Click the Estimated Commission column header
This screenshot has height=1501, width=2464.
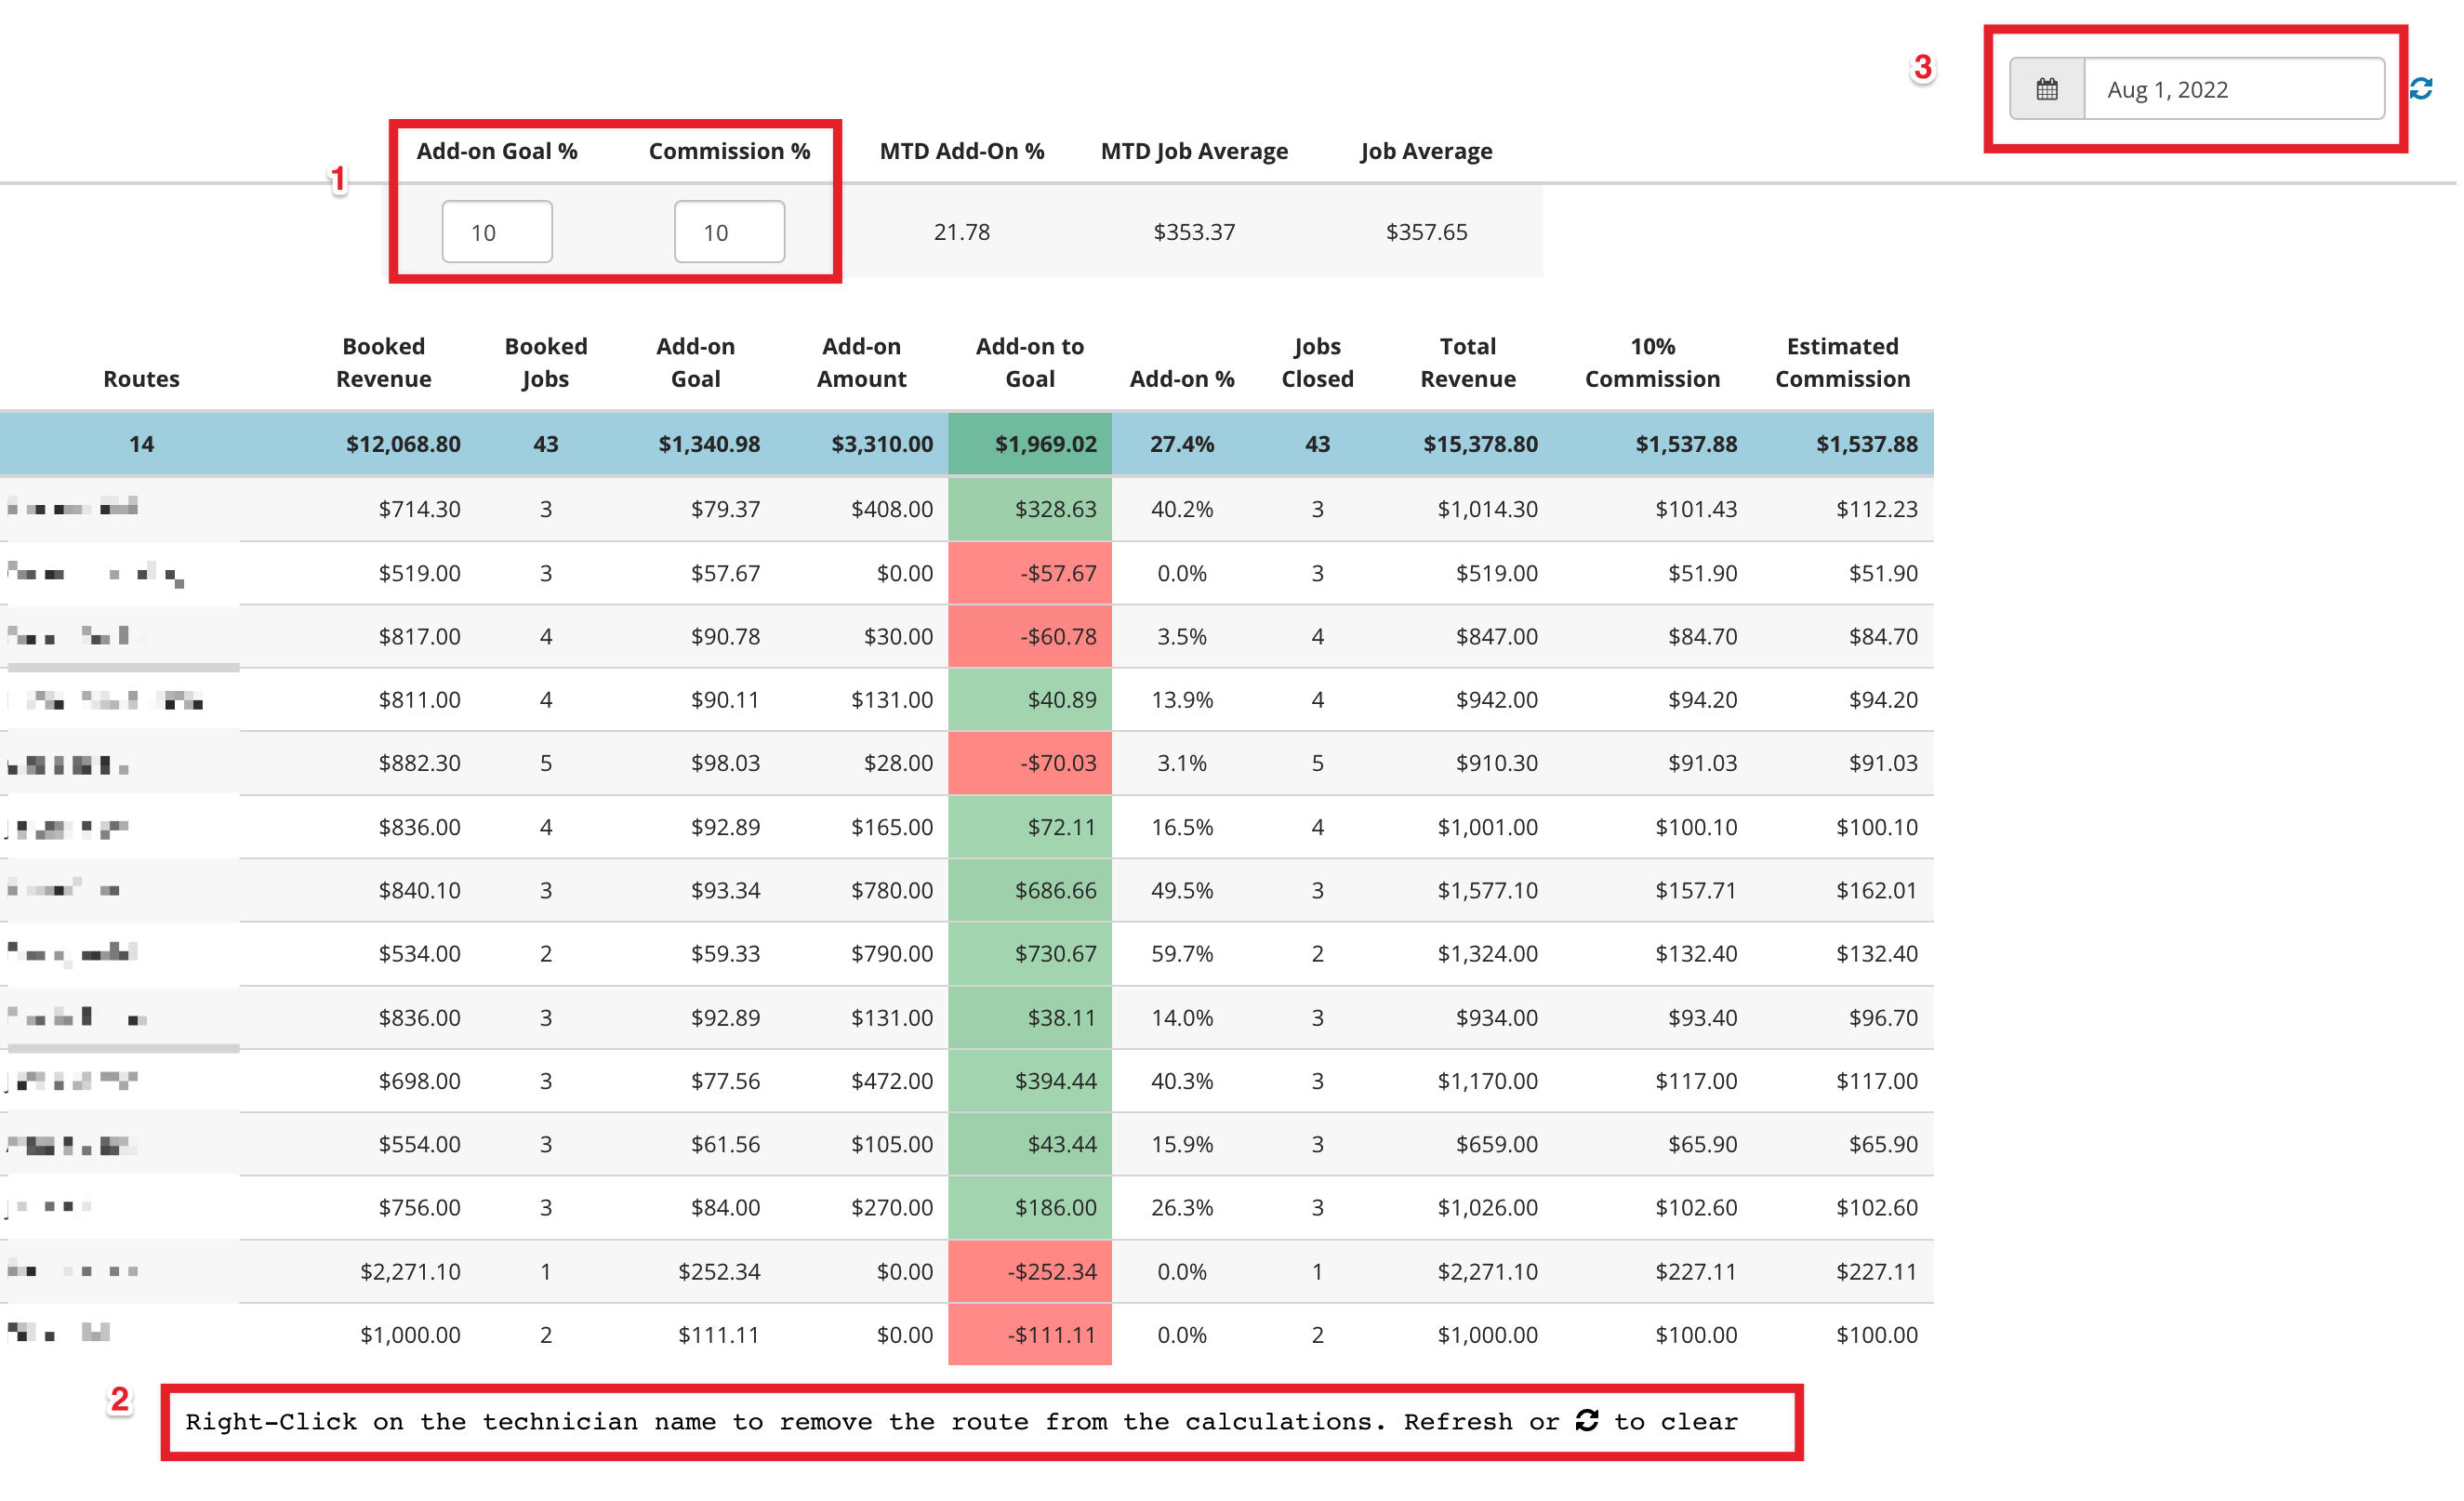[1842, 362]
